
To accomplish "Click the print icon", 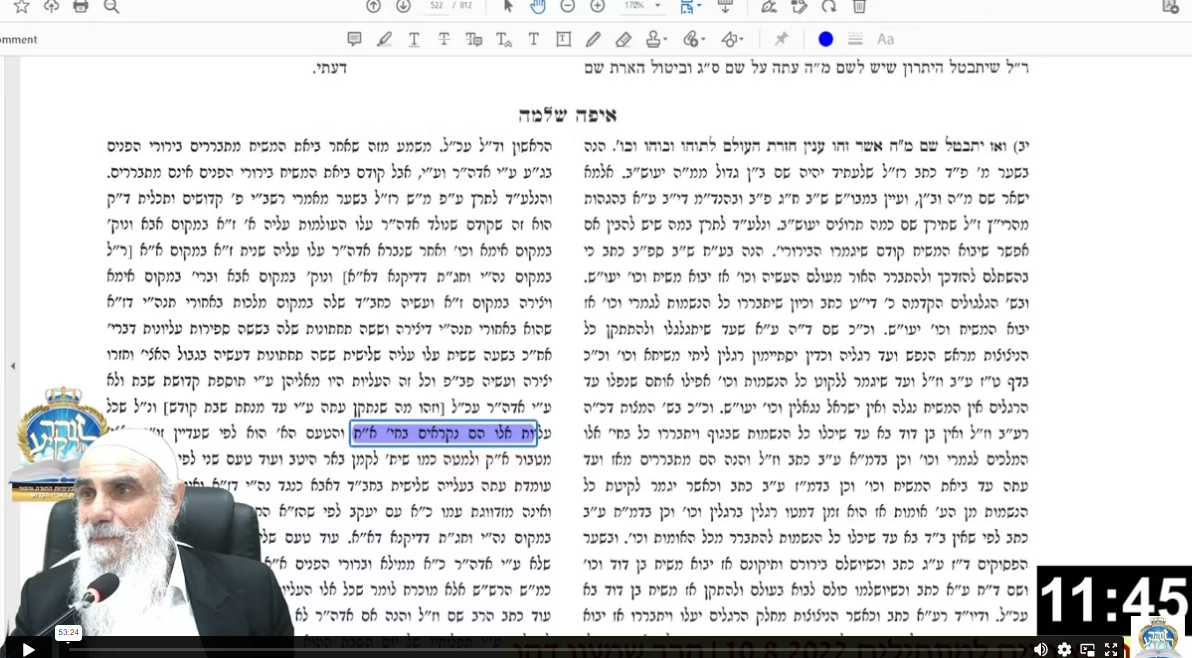I will click(81, 6).
